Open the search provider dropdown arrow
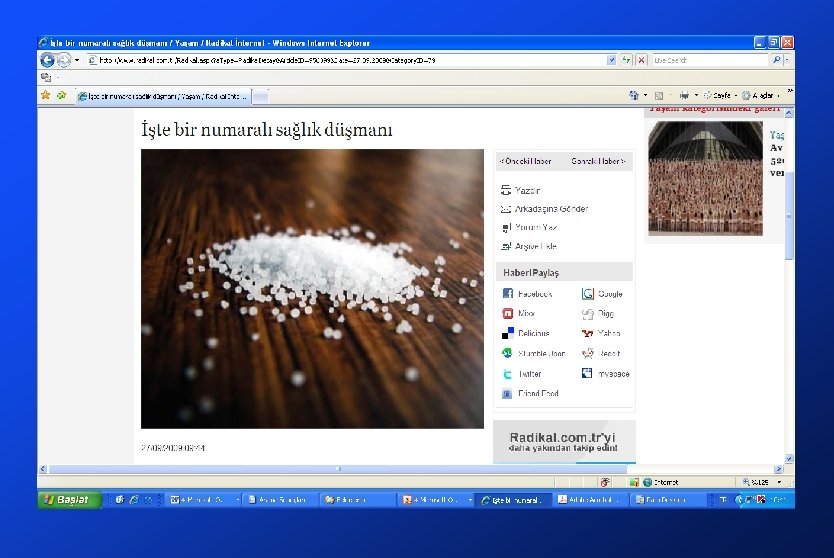Image resolution: width=834 pixels, height=558 pixels. pos(787,60)
